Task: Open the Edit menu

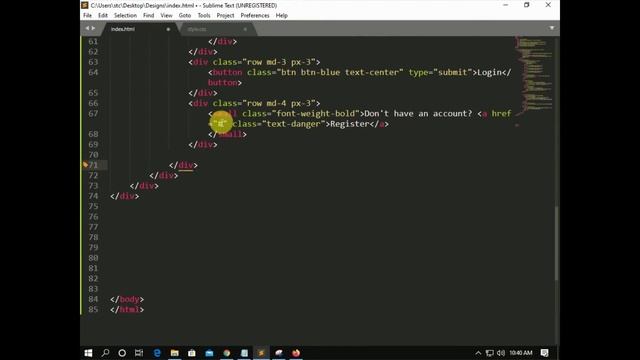Action: pos(103,16)
